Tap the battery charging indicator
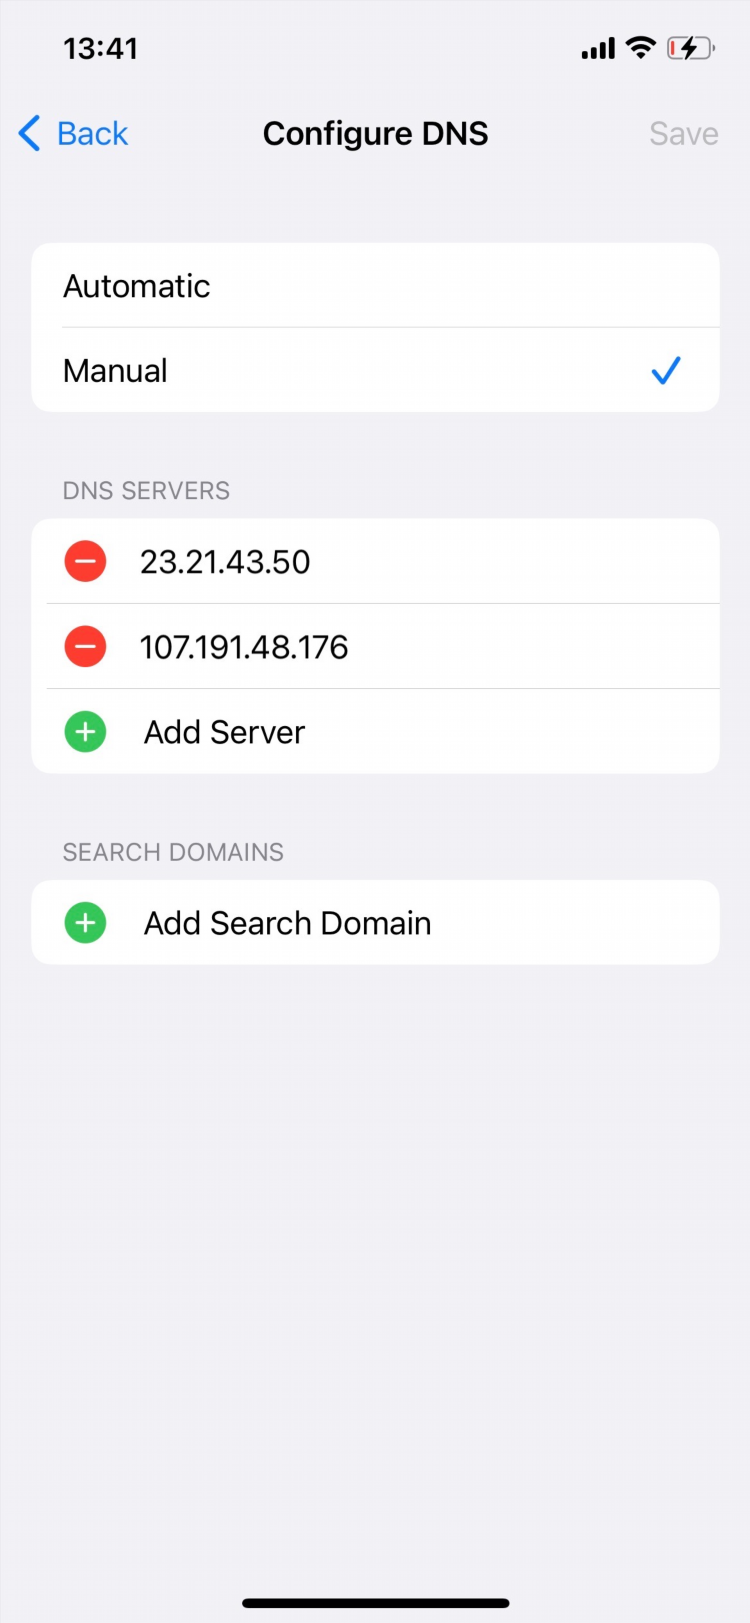Screen dimensions: 750x1623 click(691, 47)
